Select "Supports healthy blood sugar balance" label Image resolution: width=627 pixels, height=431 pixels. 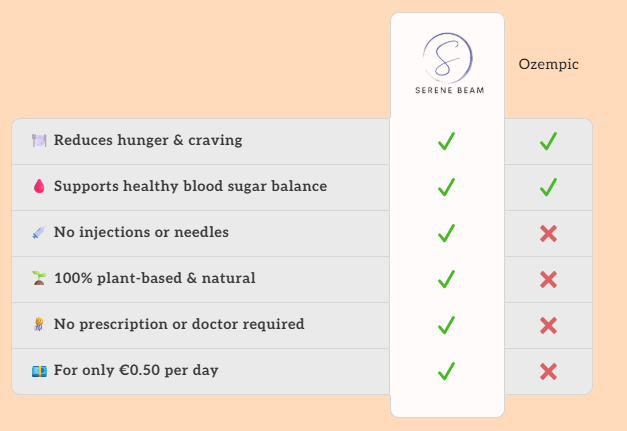[190, 187]
